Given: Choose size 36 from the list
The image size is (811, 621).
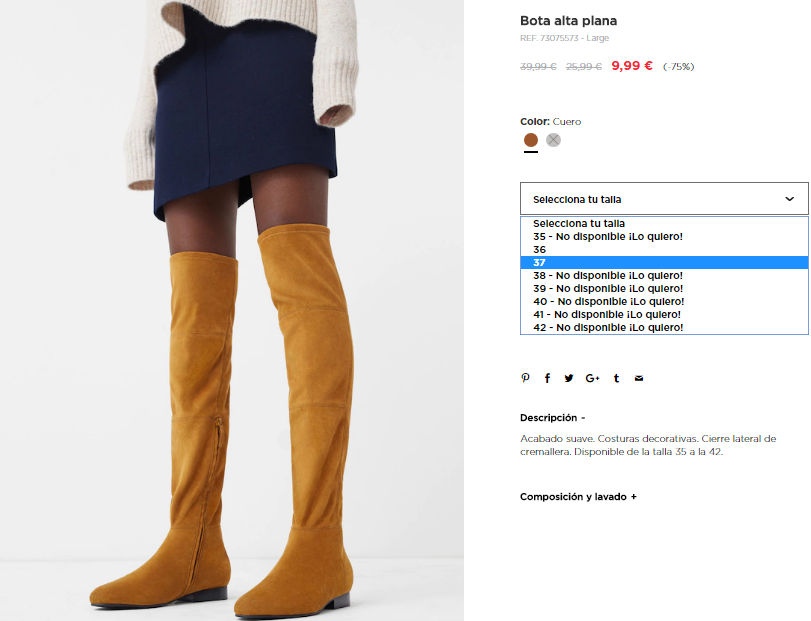Looking at the screenshot, I should tap(664, 249).
